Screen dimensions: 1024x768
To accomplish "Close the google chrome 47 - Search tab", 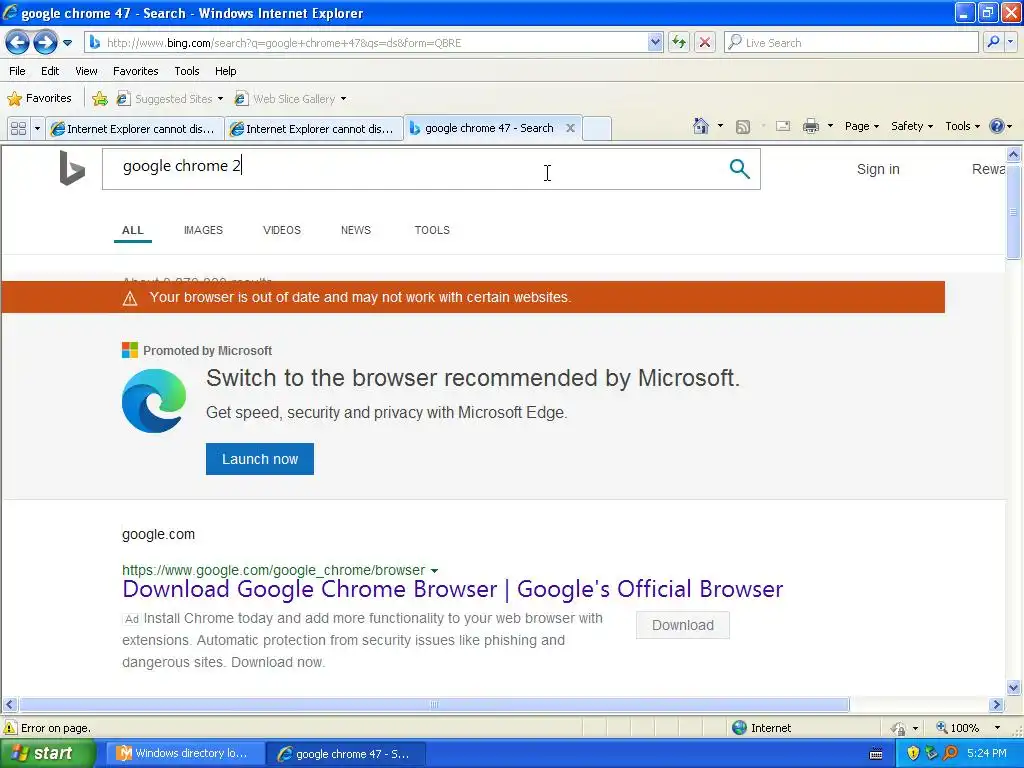I will coord(570,128).
